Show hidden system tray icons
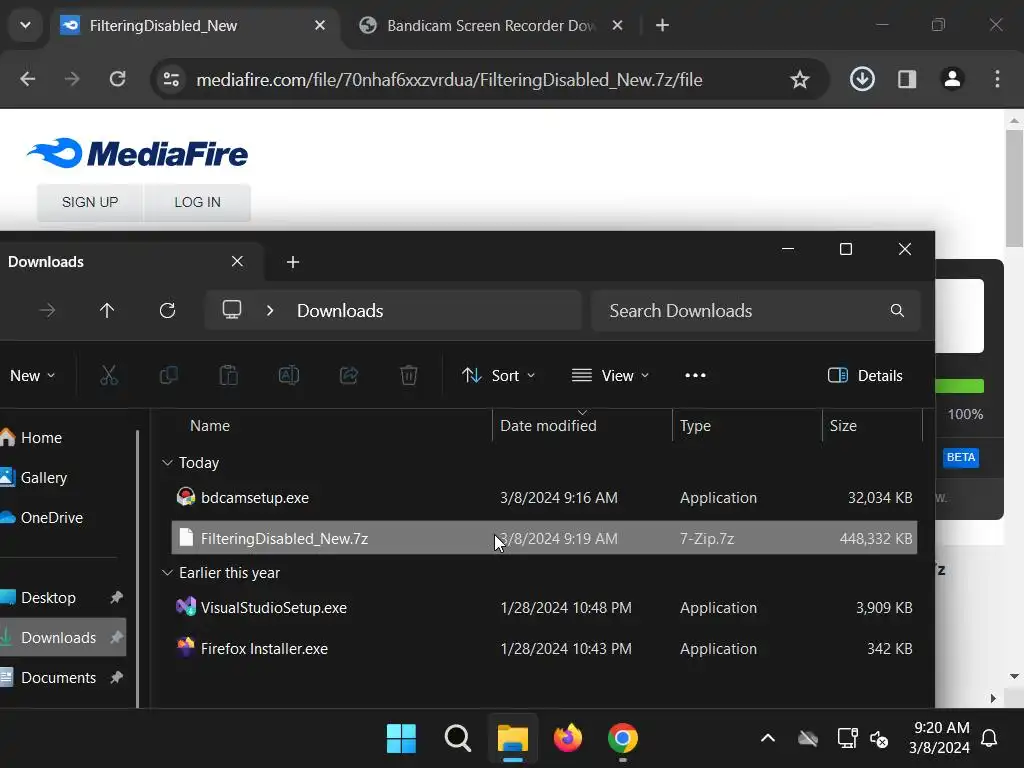The image size is (1024, 768). click(768, 739)
